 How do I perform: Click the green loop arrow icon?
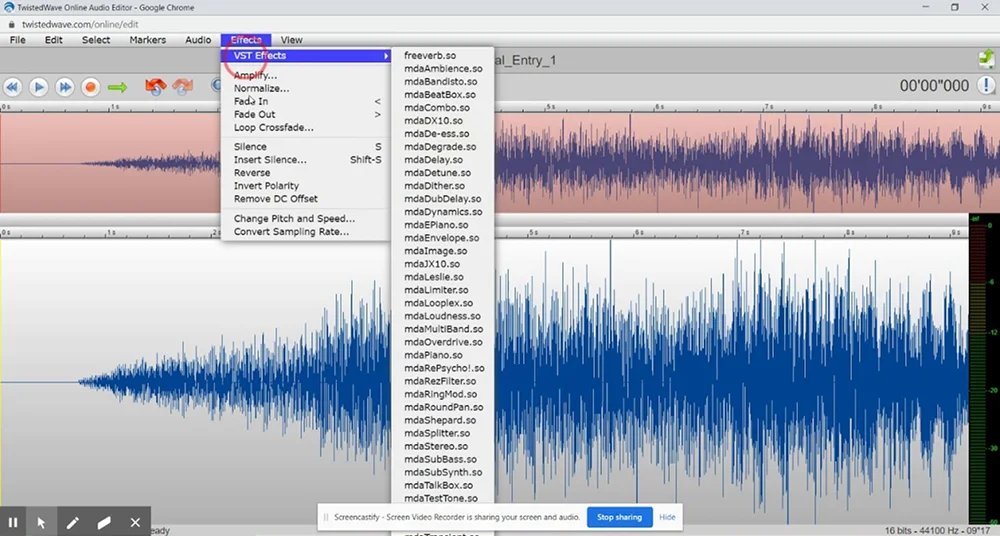(x=117, y=87)
